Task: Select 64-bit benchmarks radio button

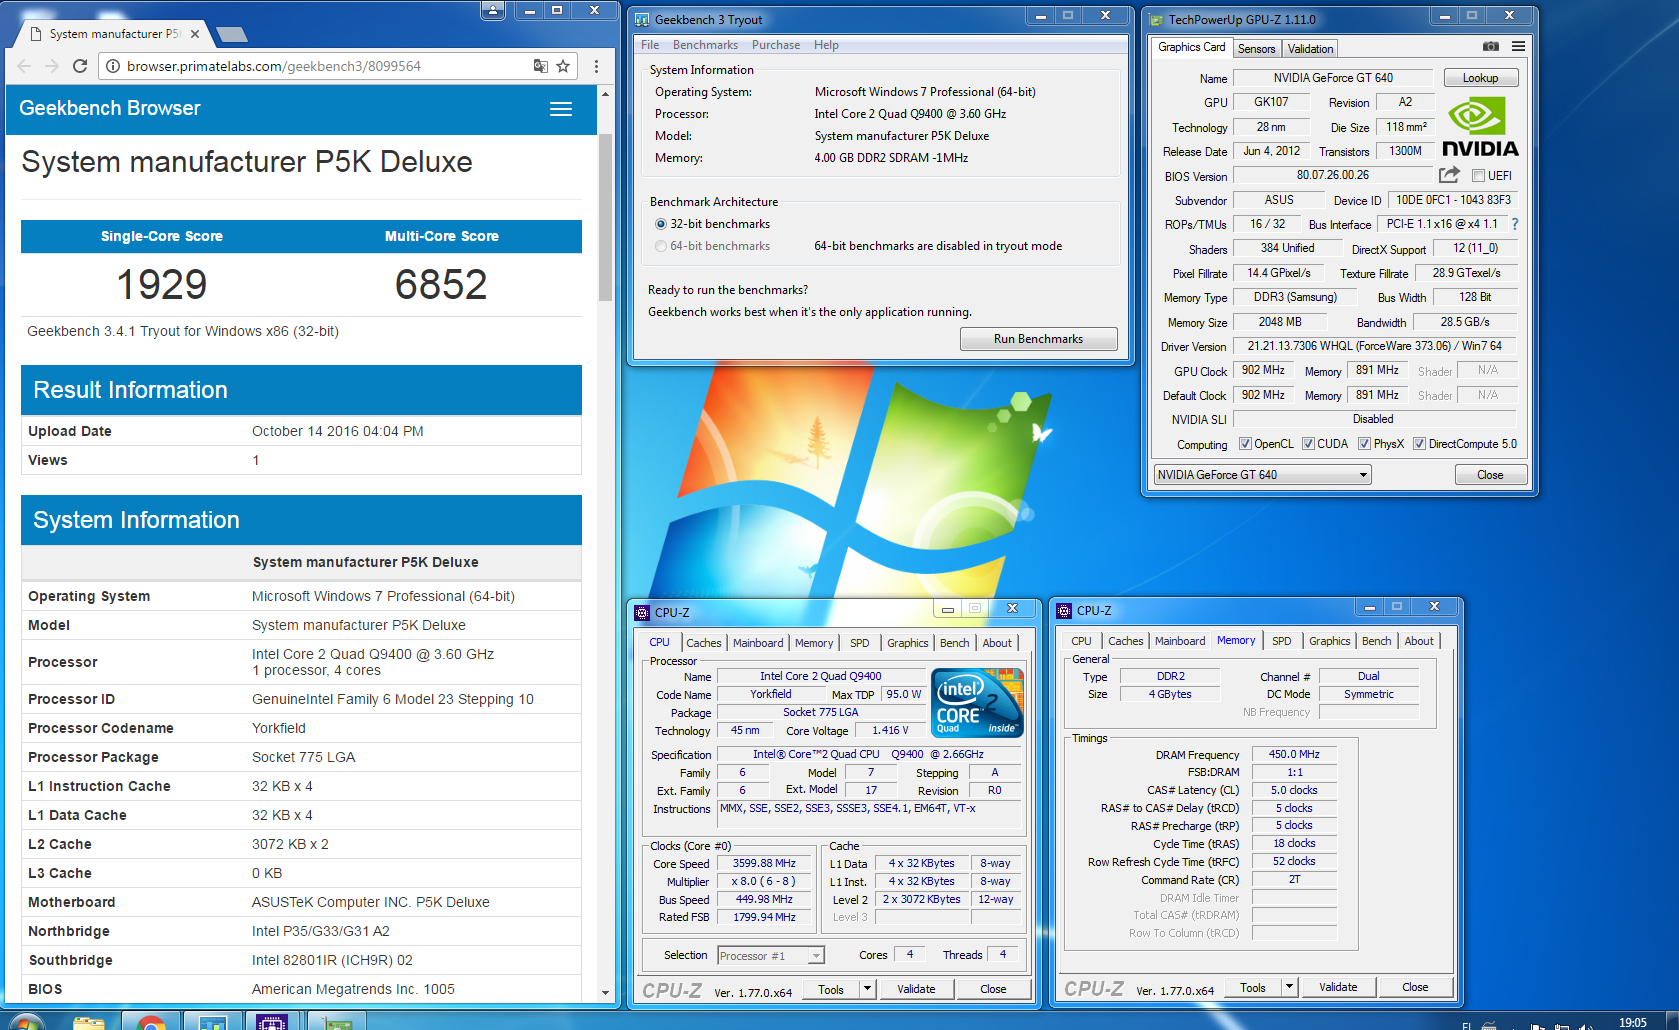Action: coord(661,246)
